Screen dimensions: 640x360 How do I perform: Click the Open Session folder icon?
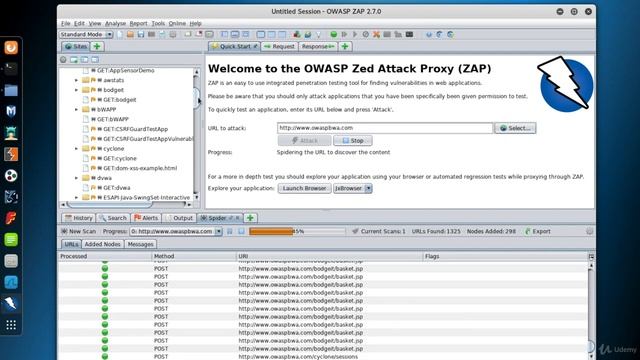[130, 35]
